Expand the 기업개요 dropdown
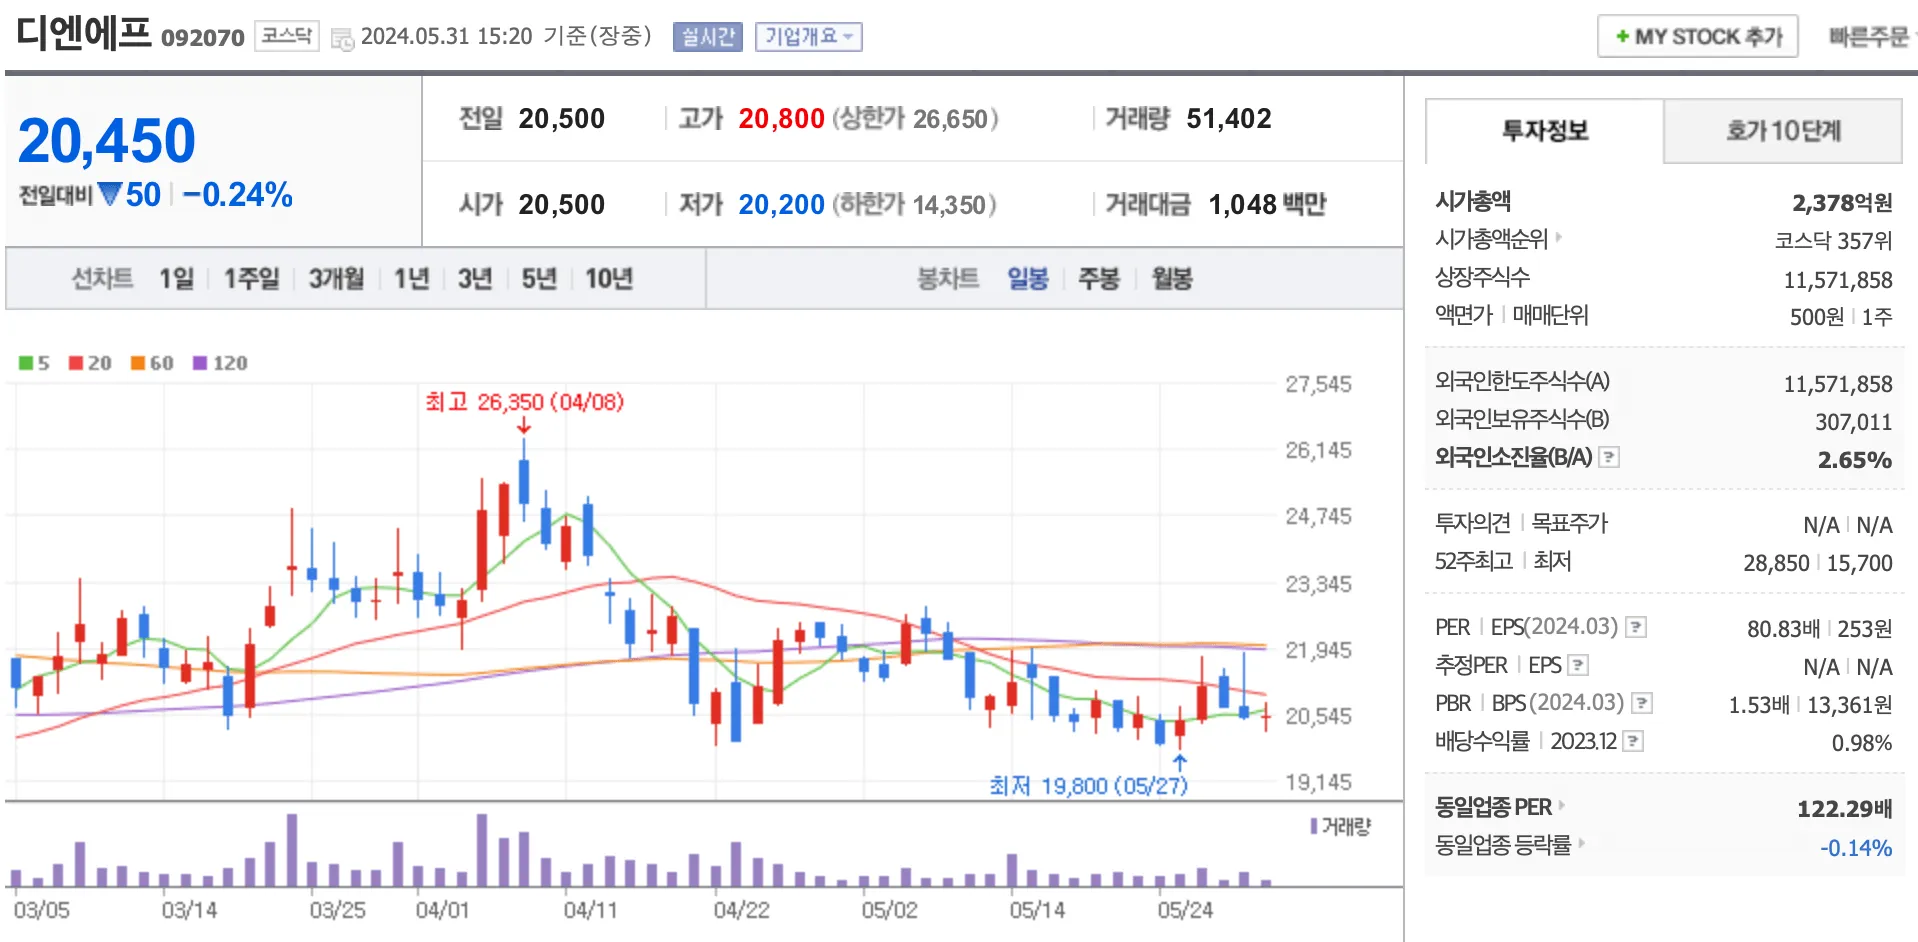 tap(808, 37)
